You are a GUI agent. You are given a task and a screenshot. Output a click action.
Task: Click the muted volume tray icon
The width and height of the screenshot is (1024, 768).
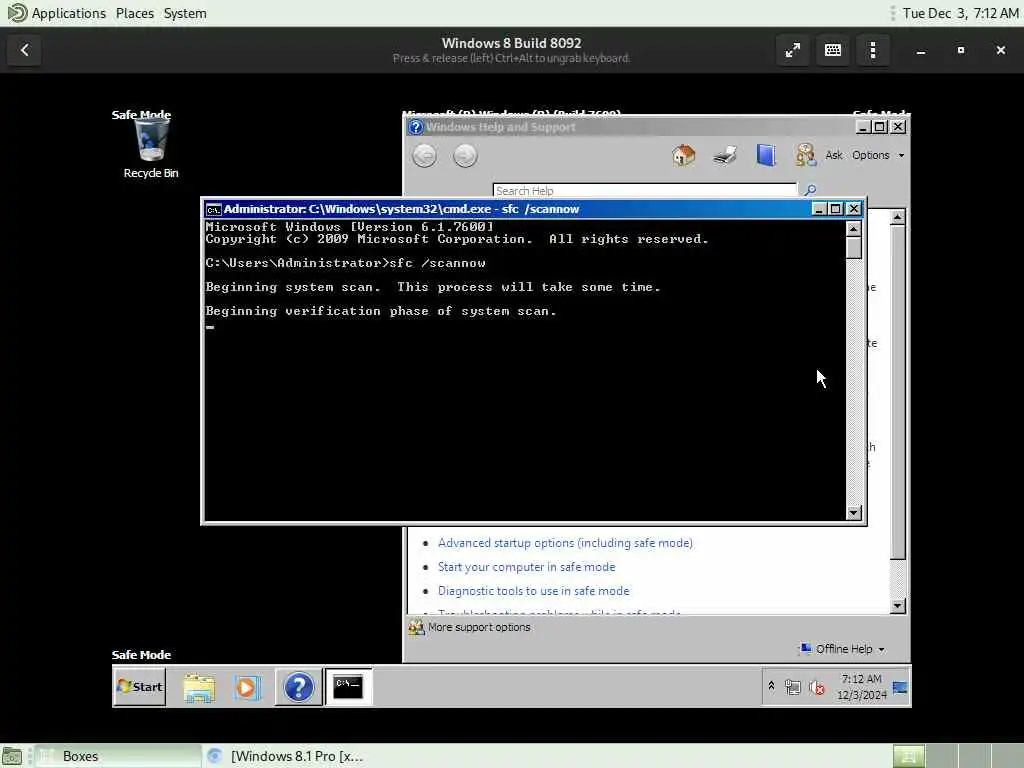[x=816, y=687]
